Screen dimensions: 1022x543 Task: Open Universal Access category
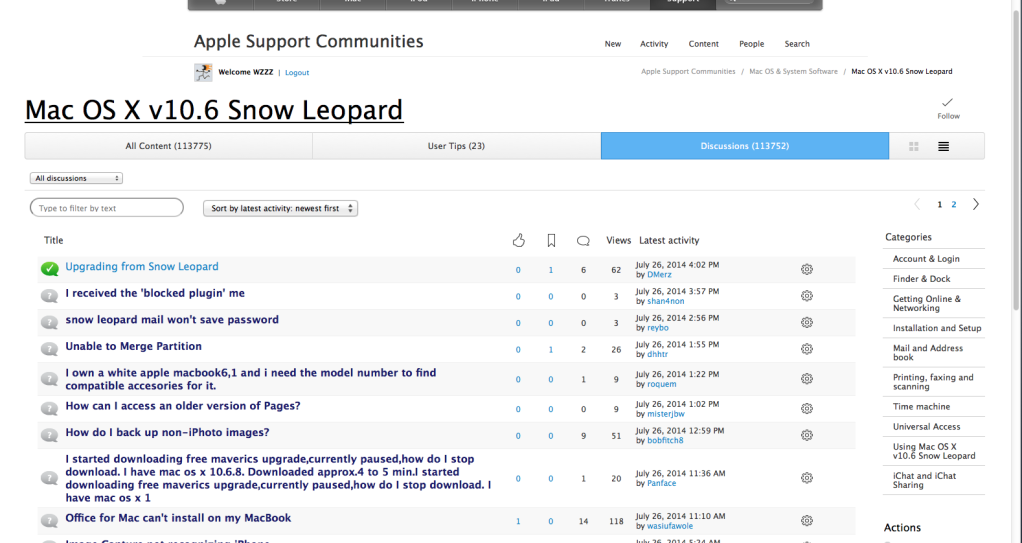coord(927,427)
